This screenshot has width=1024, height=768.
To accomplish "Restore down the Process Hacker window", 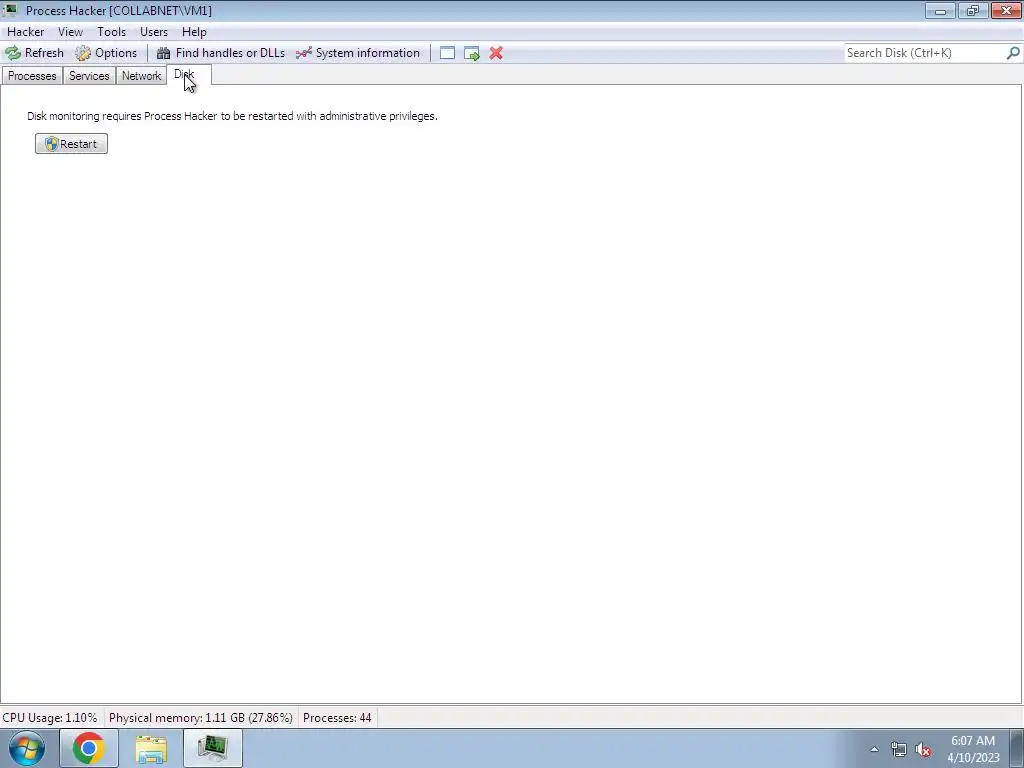I will point(973,10).
